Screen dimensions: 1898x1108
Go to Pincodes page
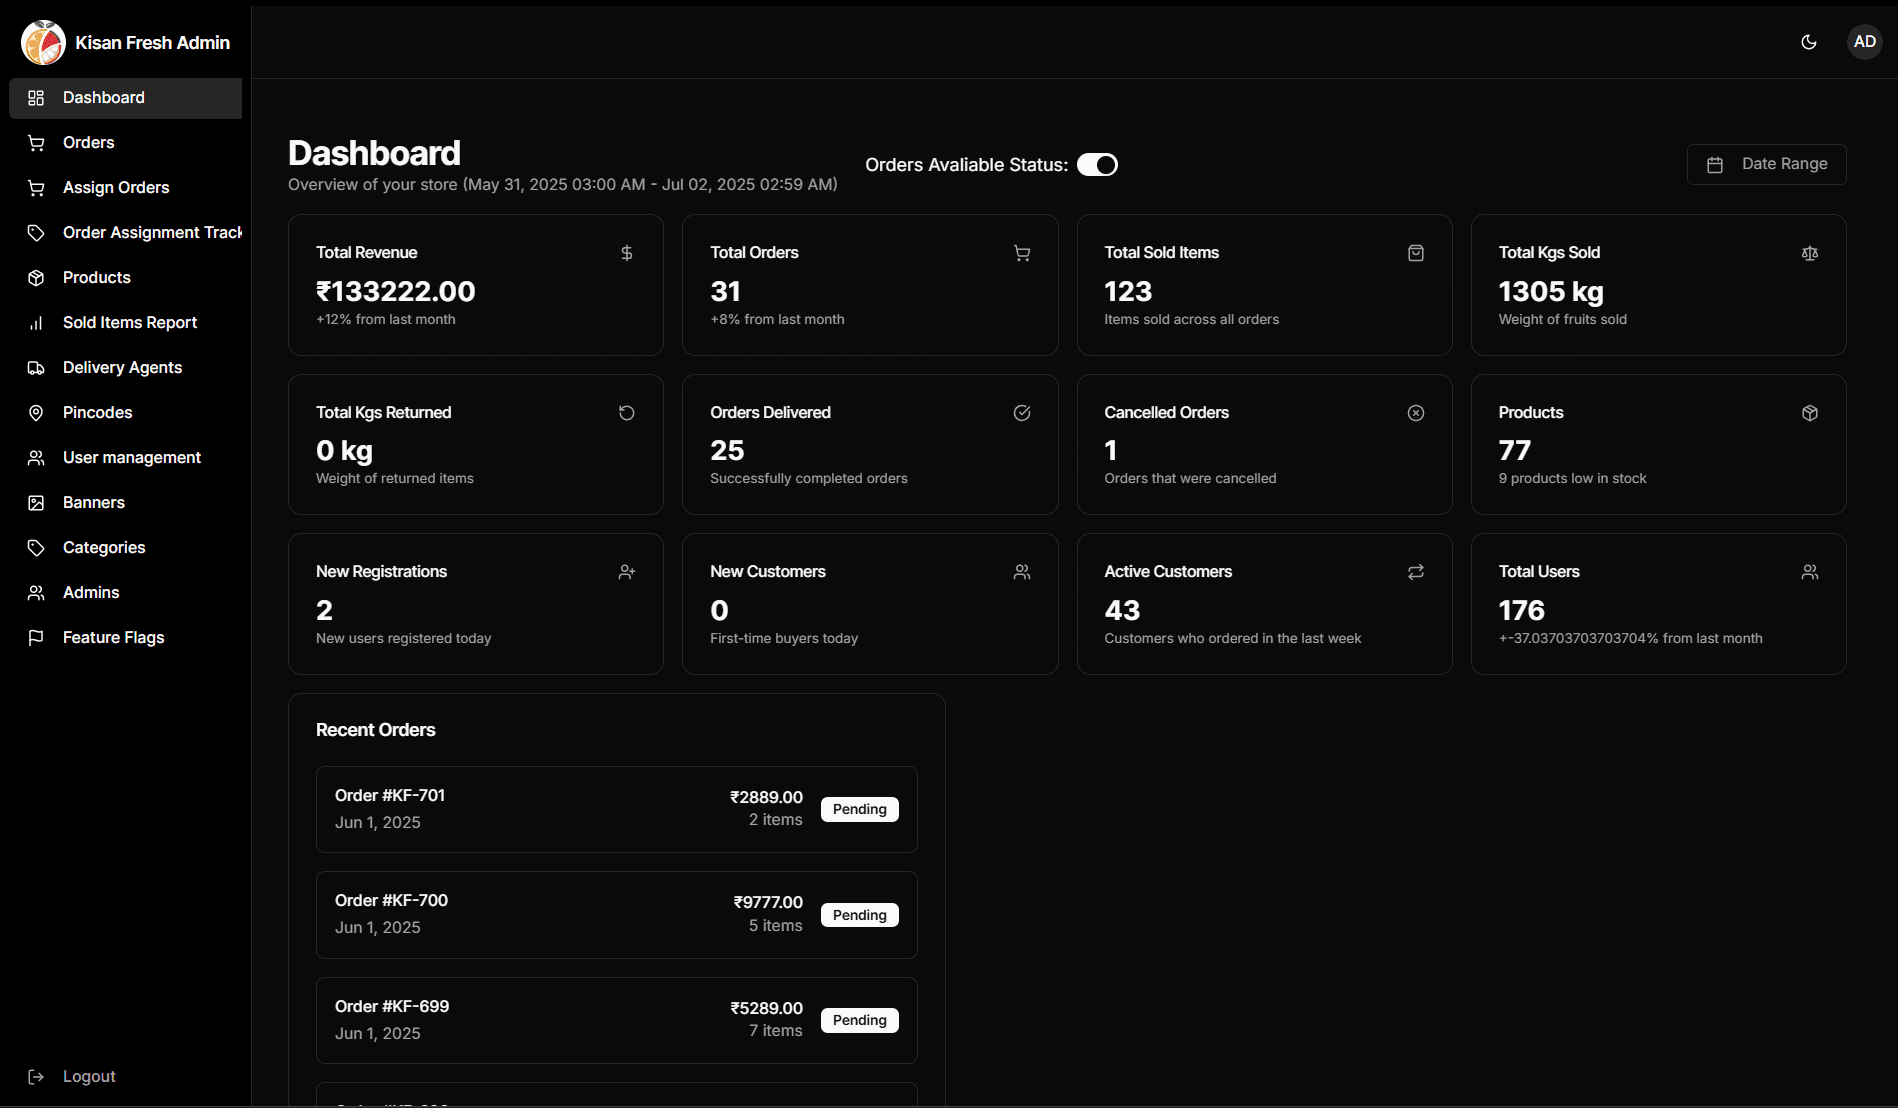click(126, 413)
